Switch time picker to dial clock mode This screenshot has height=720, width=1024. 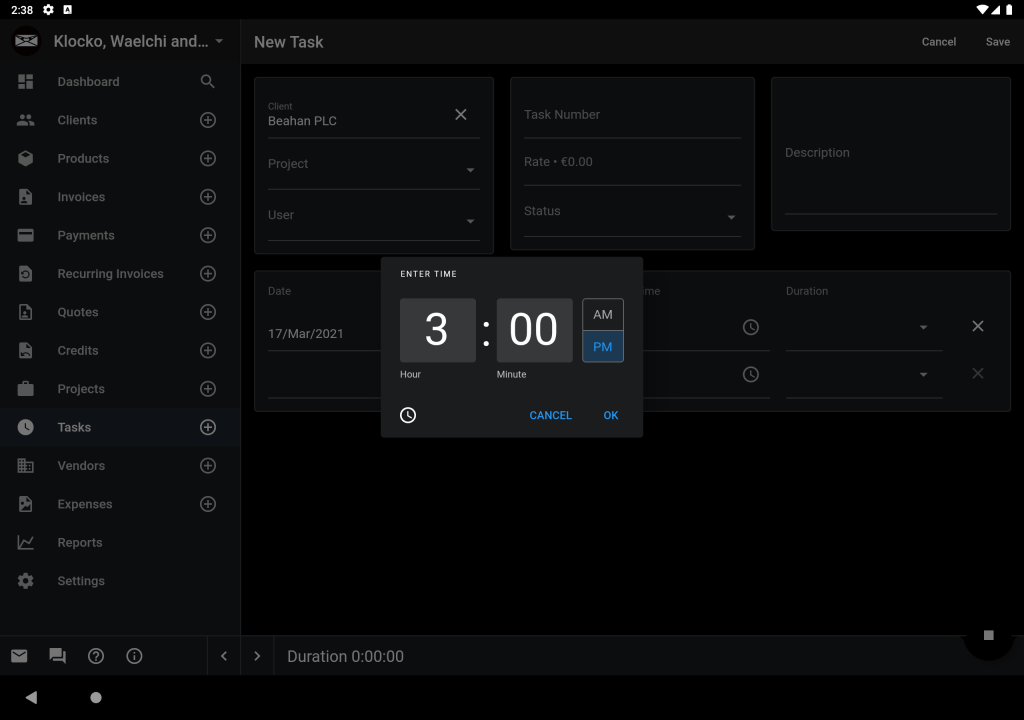[408, 415]
